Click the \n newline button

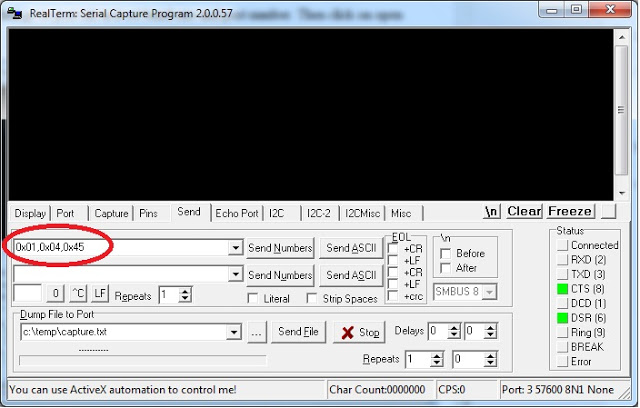coord(491,211)
